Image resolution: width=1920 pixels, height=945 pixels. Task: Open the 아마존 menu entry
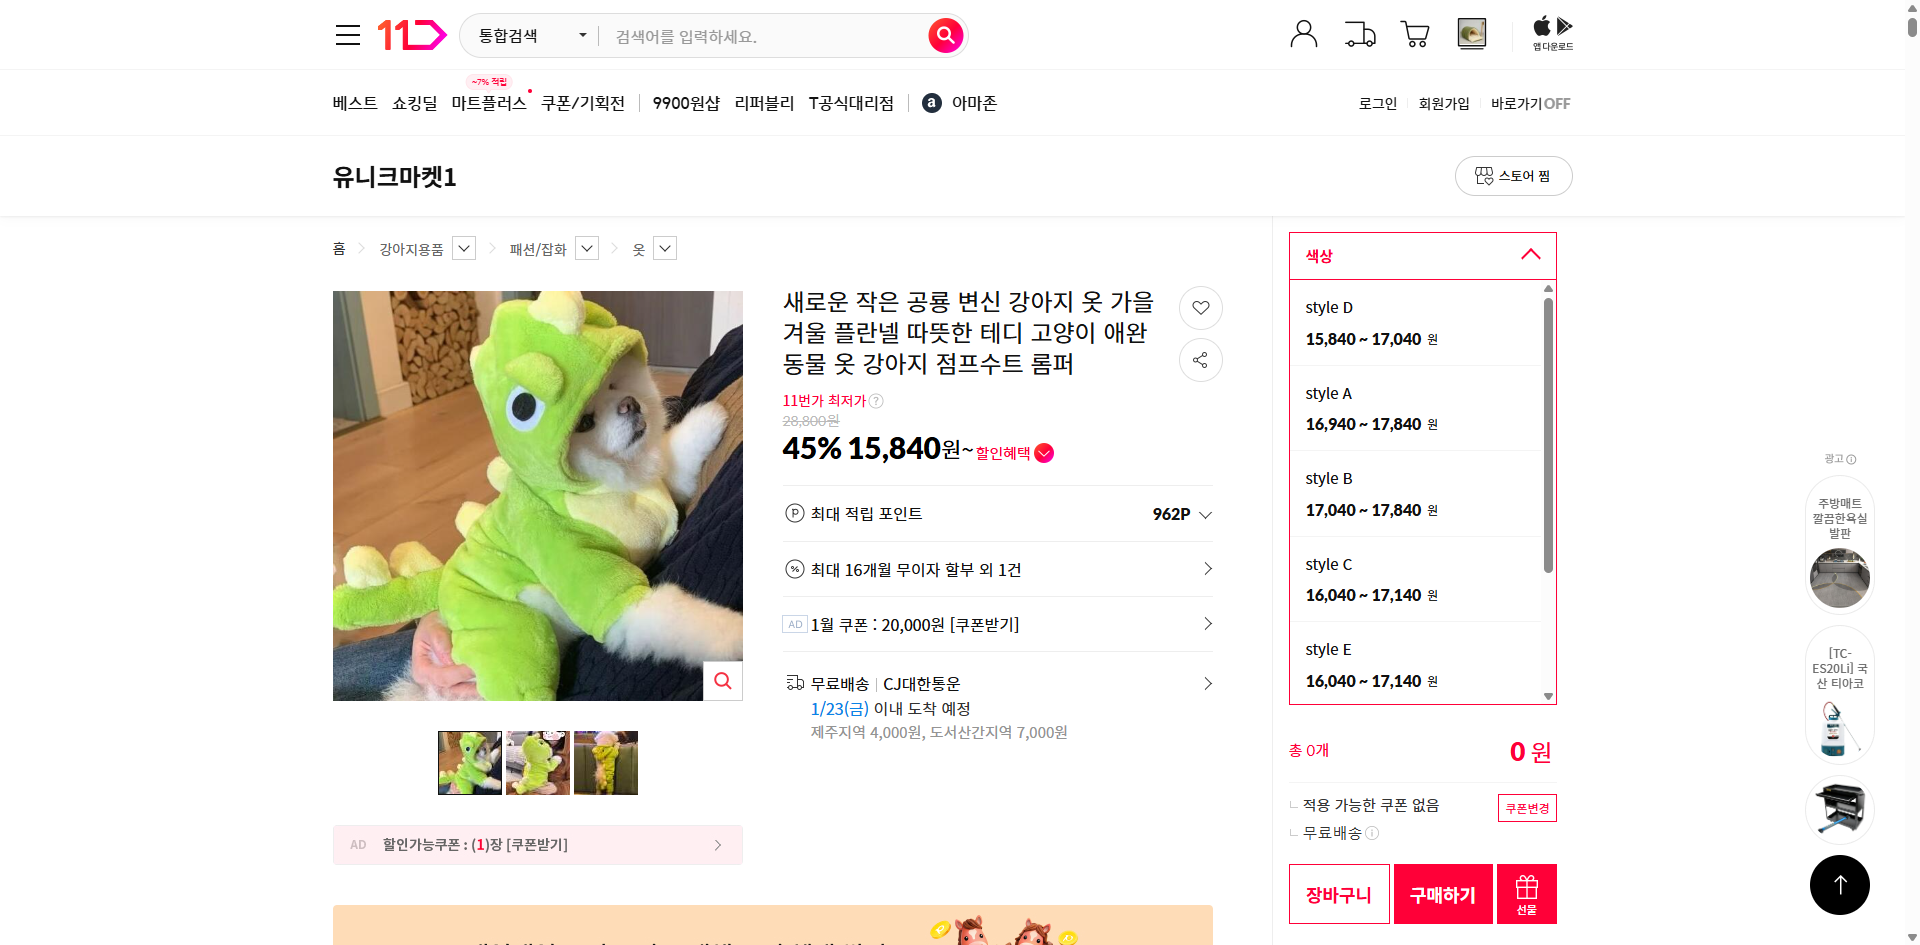(x=959, y=102)
